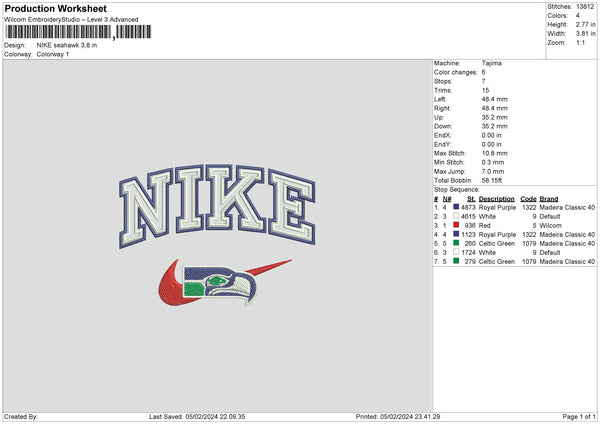Click the EndX value 0.00 in

coord(491,135)
